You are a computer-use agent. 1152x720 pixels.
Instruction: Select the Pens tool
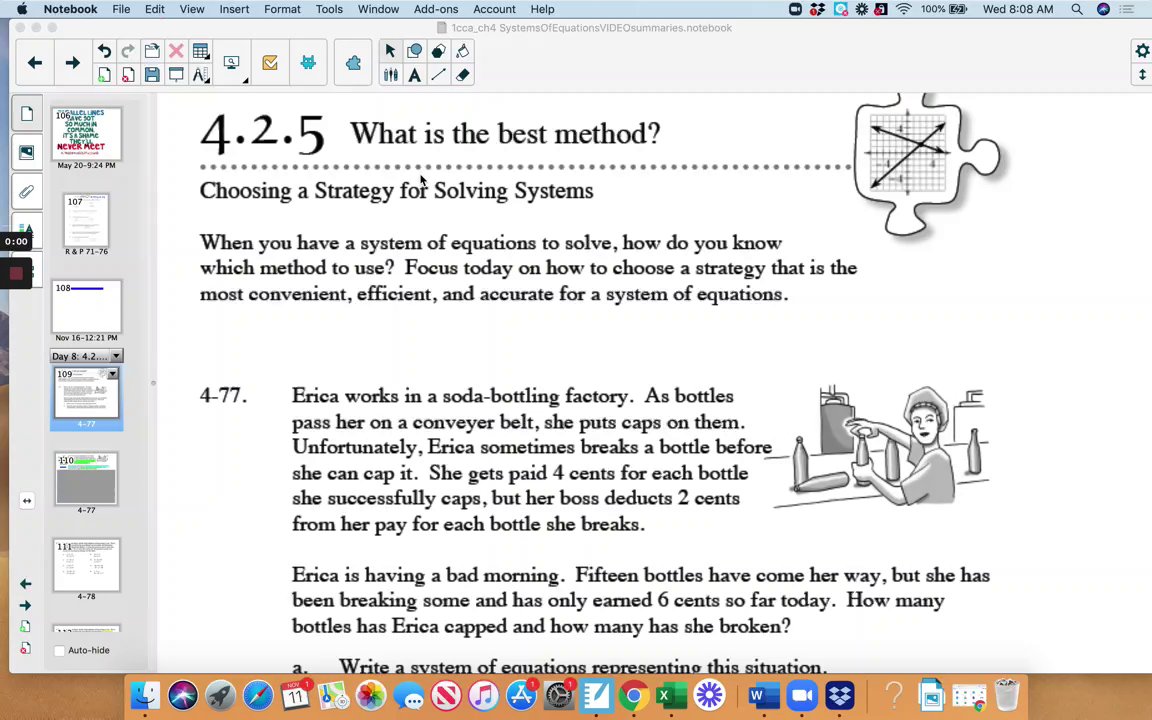(390, 74)
